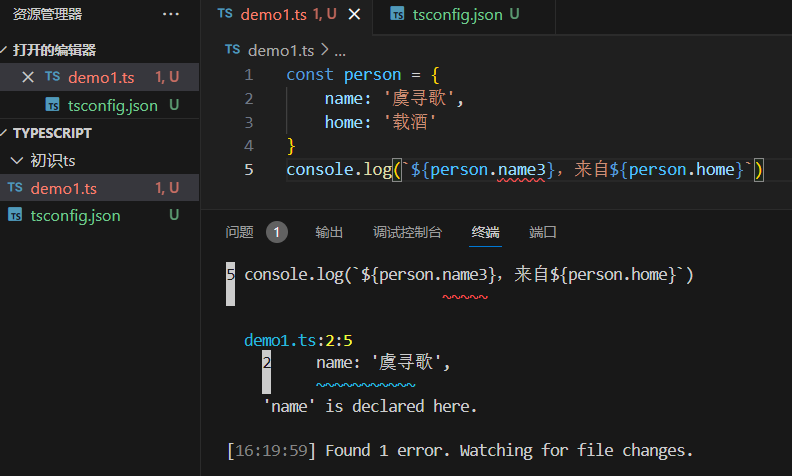Click the TS icon in the breadcrumb
The width and height of the screenshot is (792, 476).
232,49
